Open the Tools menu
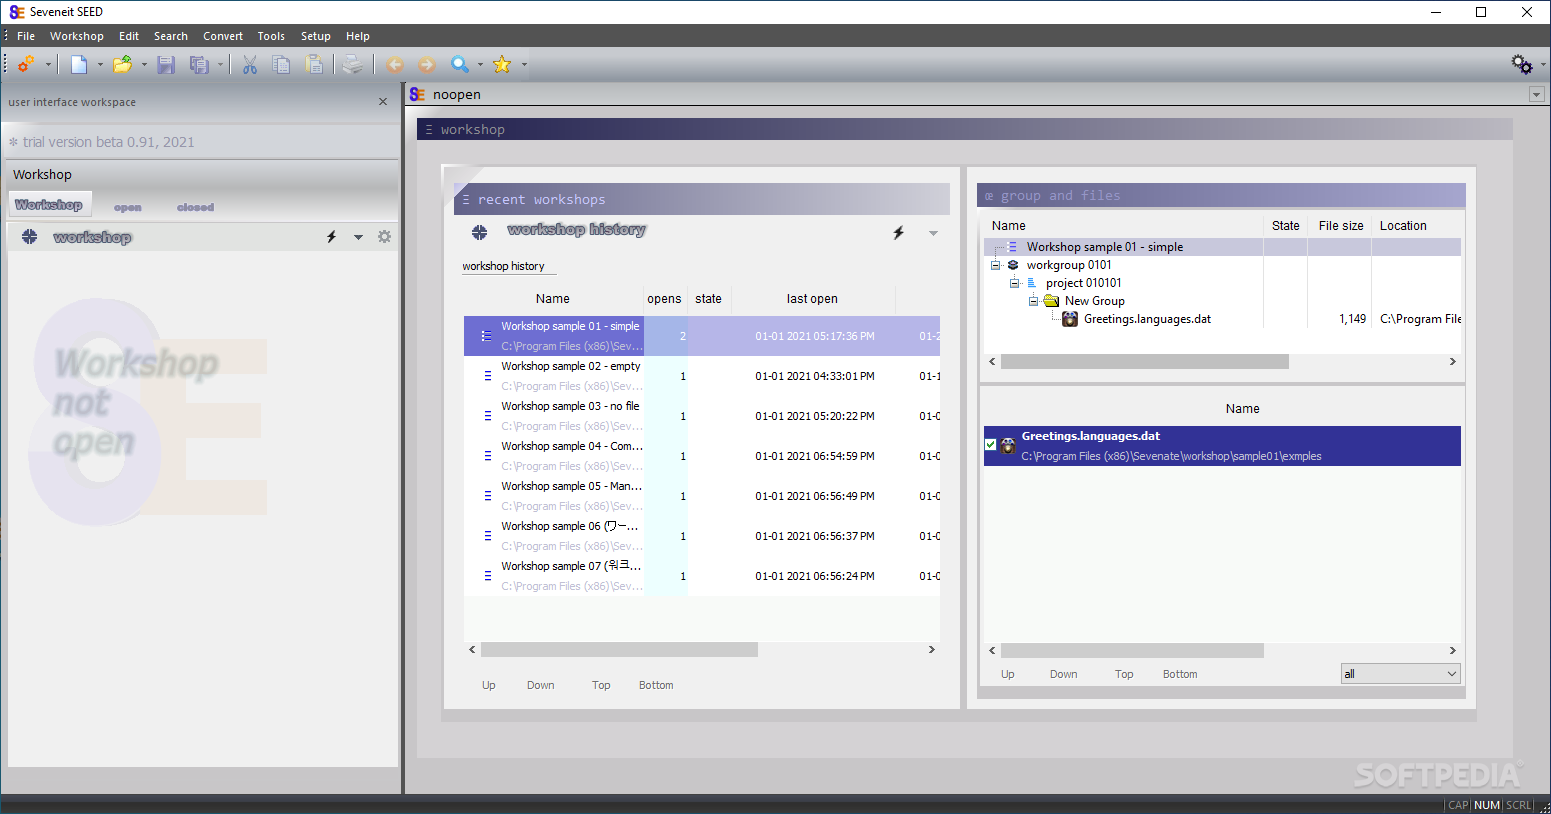This screenshot has width=1551, height=814. tap(271, 36)
